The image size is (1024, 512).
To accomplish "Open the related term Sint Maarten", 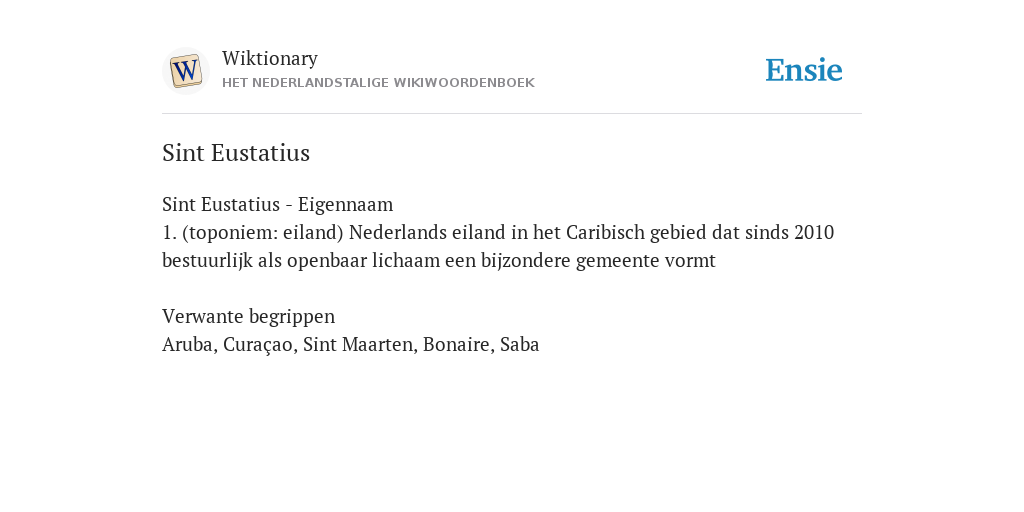I will click(358, 344).
